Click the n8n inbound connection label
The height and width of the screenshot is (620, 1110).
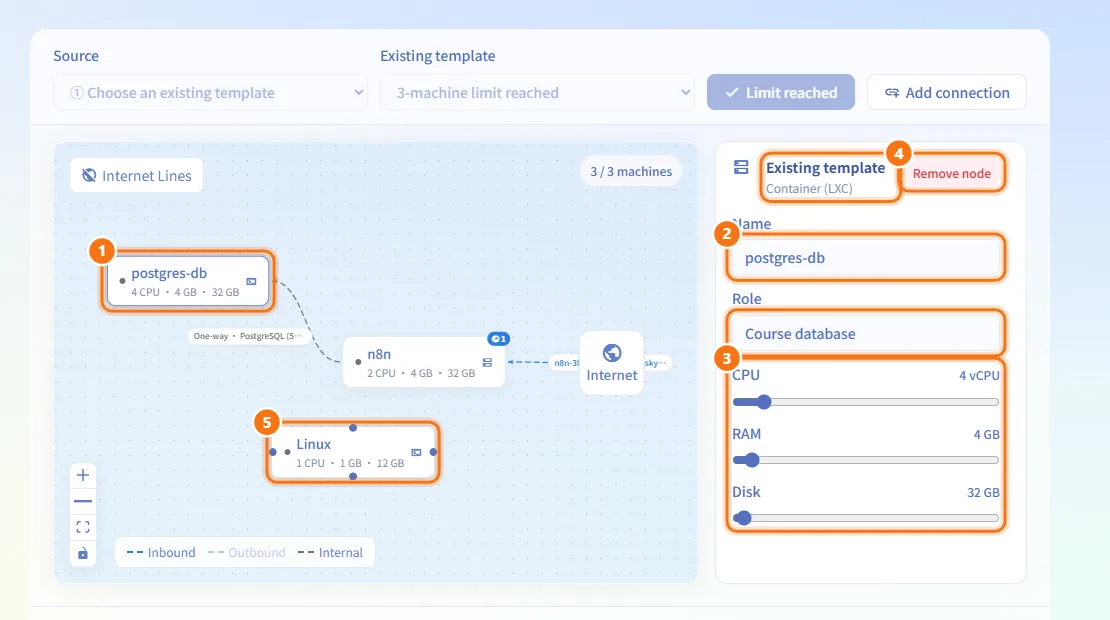pyautogui.click(x=566, y=363)
